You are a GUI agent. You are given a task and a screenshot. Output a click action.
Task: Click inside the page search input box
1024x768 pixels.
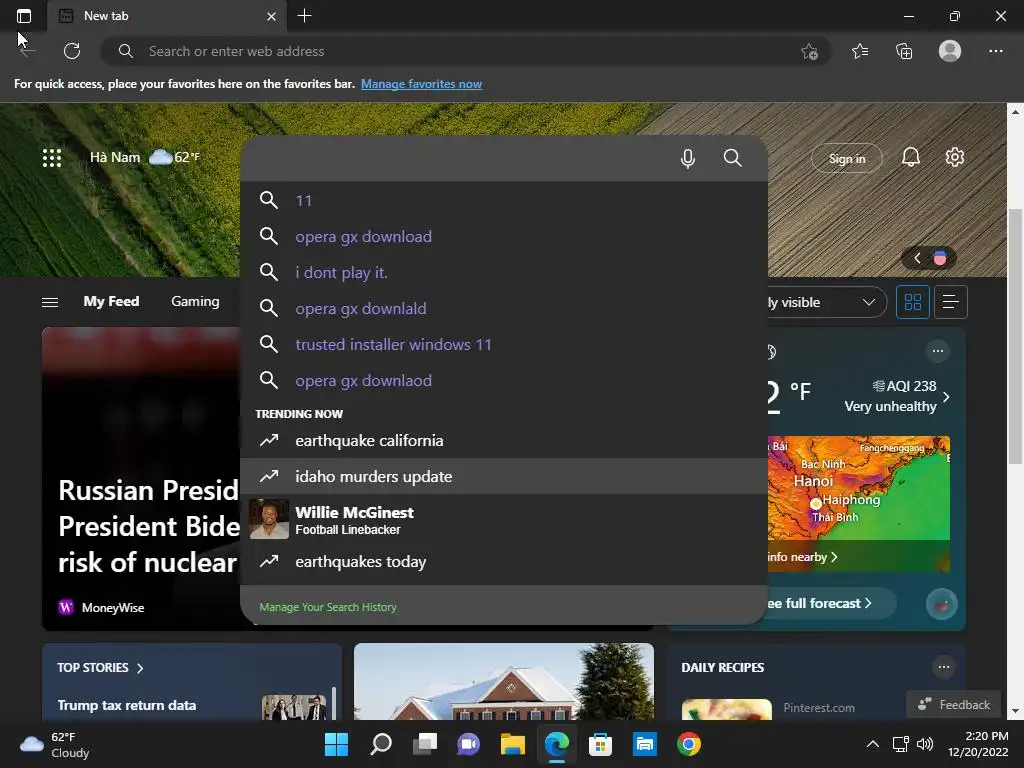457,158
